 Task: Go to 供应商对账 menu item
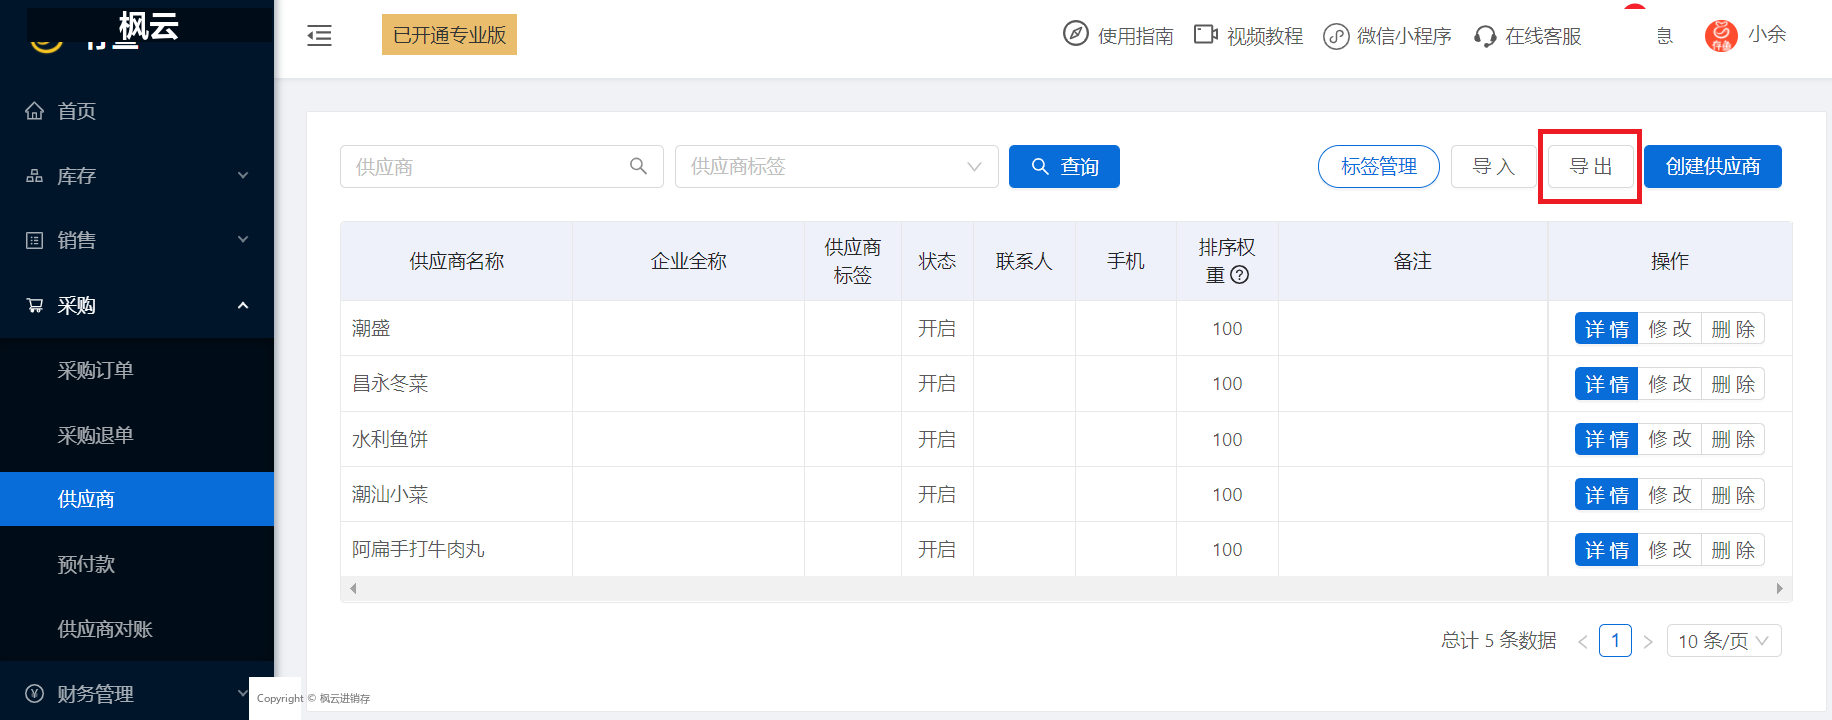[137, 629]
